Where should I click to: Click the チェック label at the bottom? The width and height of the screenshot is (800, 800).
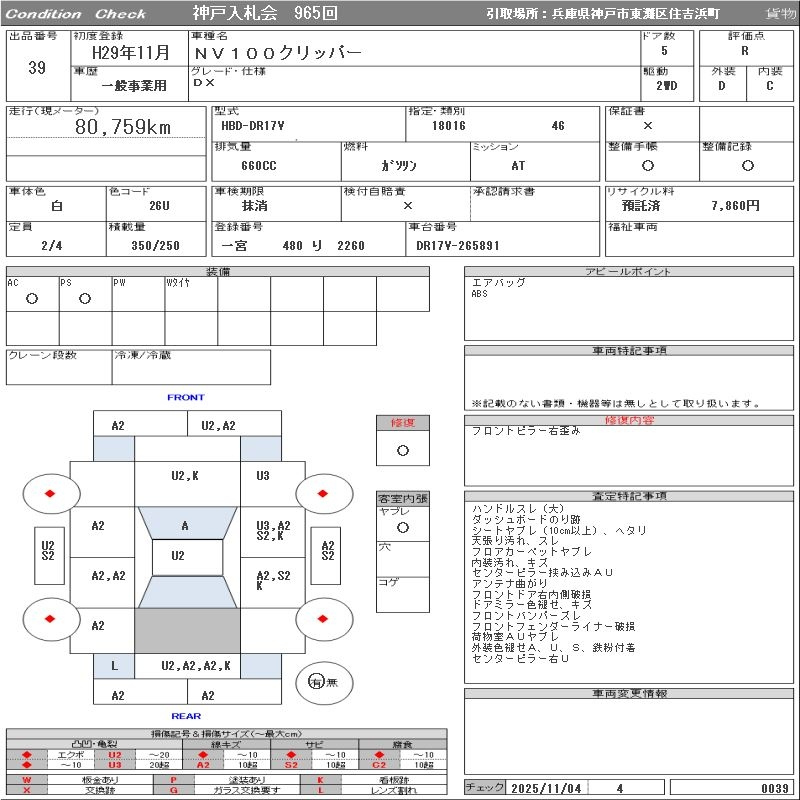coord(485,788)
